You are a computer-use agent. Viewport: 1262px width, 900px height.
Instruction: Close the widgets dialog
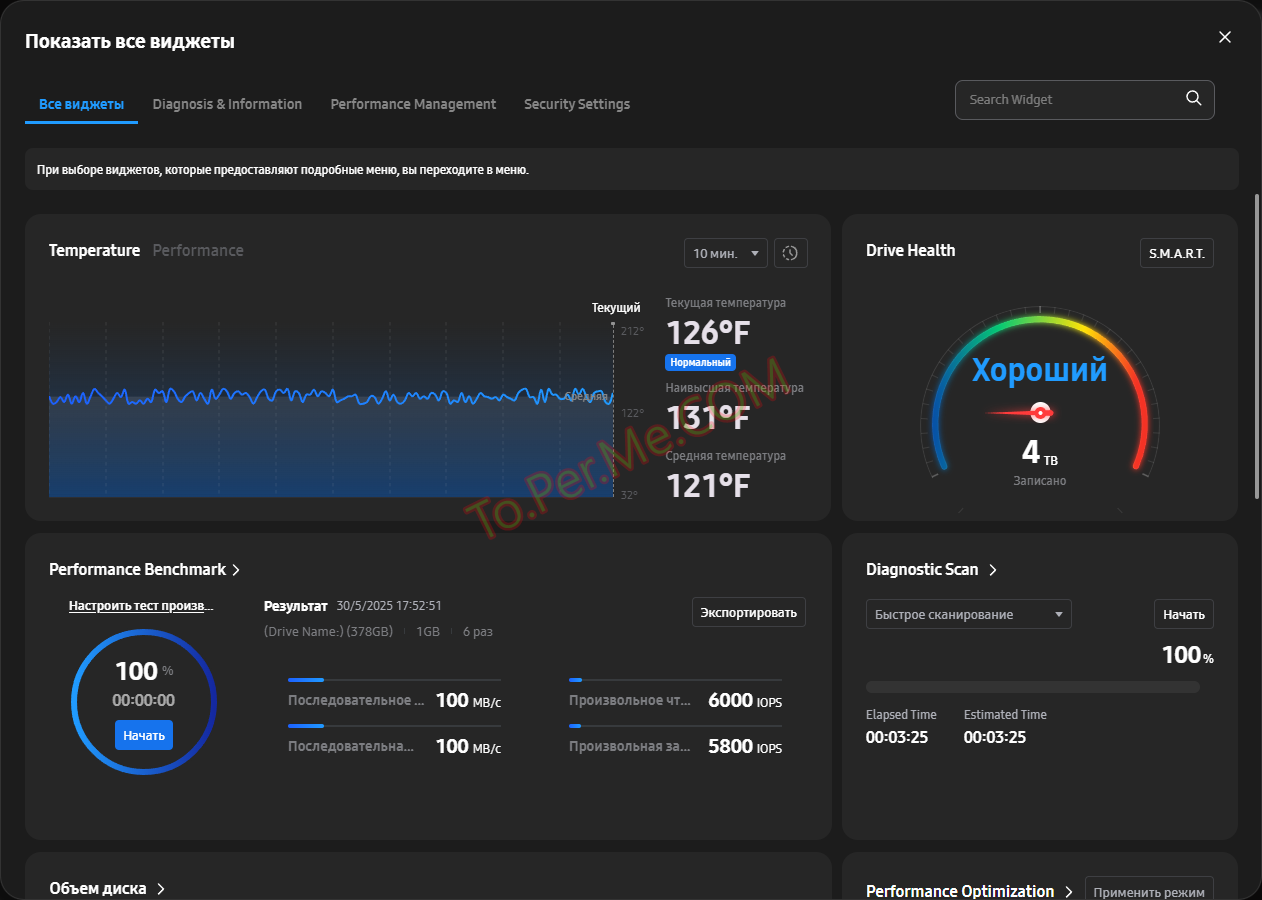point(1224,37)
